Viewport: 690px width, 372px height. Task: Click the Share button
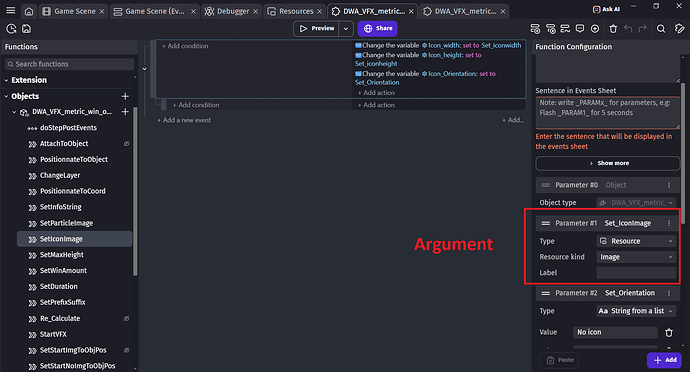pyautogui.click(x=378, y=29)
